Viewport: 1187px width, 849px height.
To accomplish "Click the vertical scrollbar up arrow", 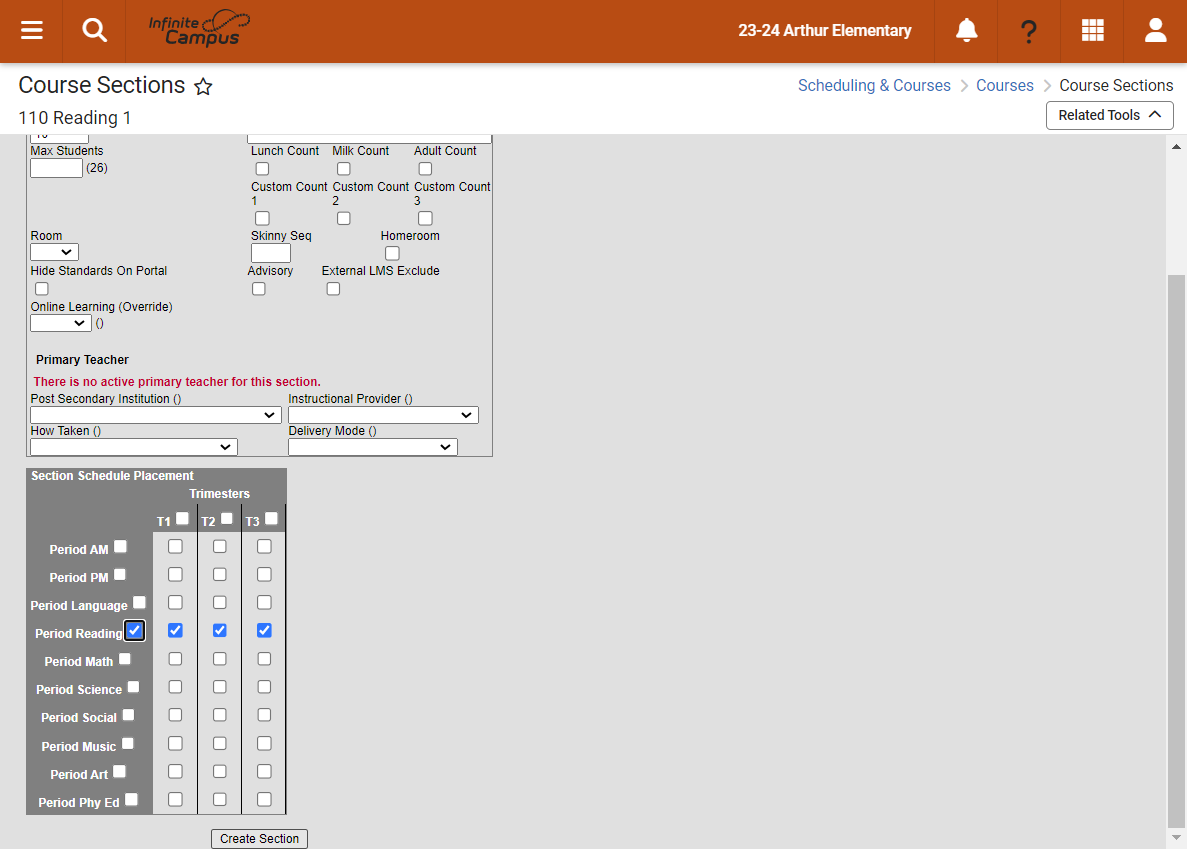I will 1176,147.
